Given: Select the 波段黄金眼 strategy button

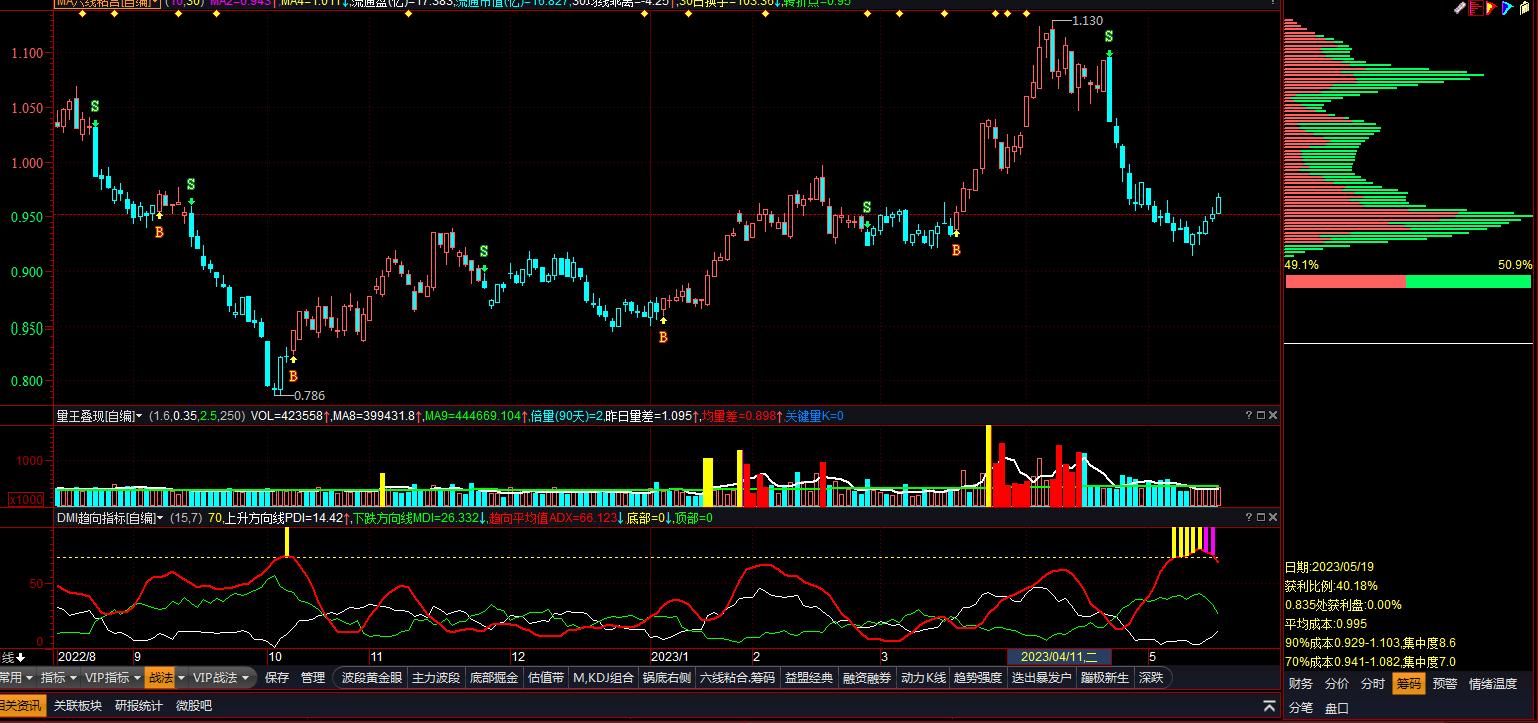Looking at the screenshot, I should pos(371,677).
